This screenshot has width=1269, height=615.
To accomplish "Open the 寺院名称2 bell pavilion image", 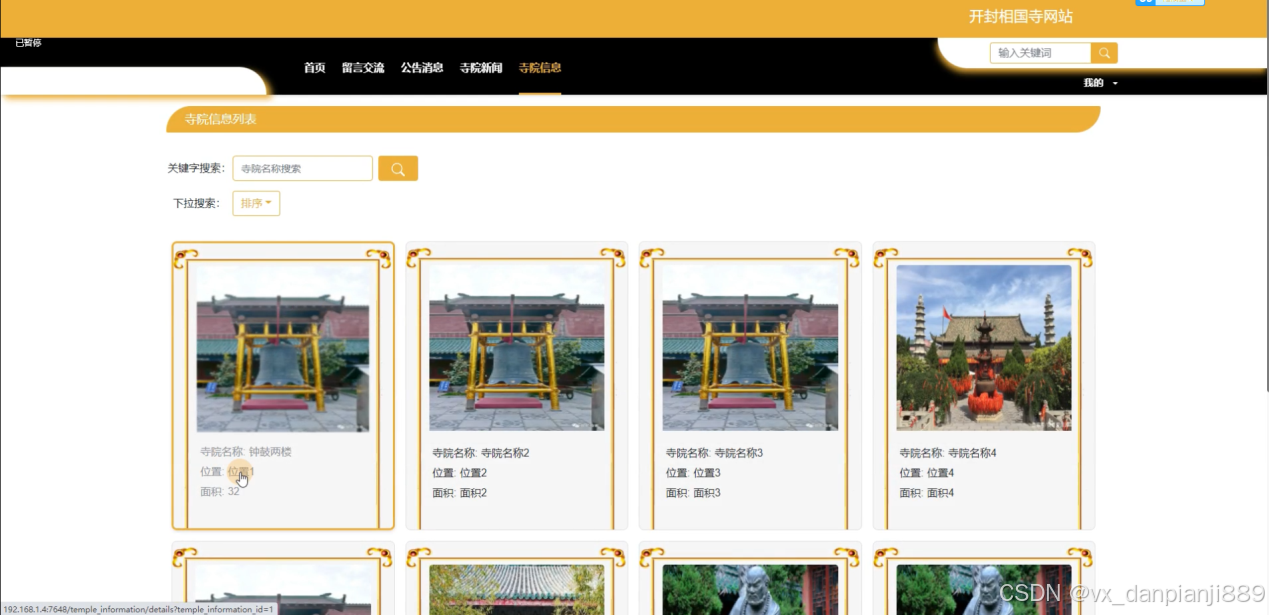I will pos(517,348).
